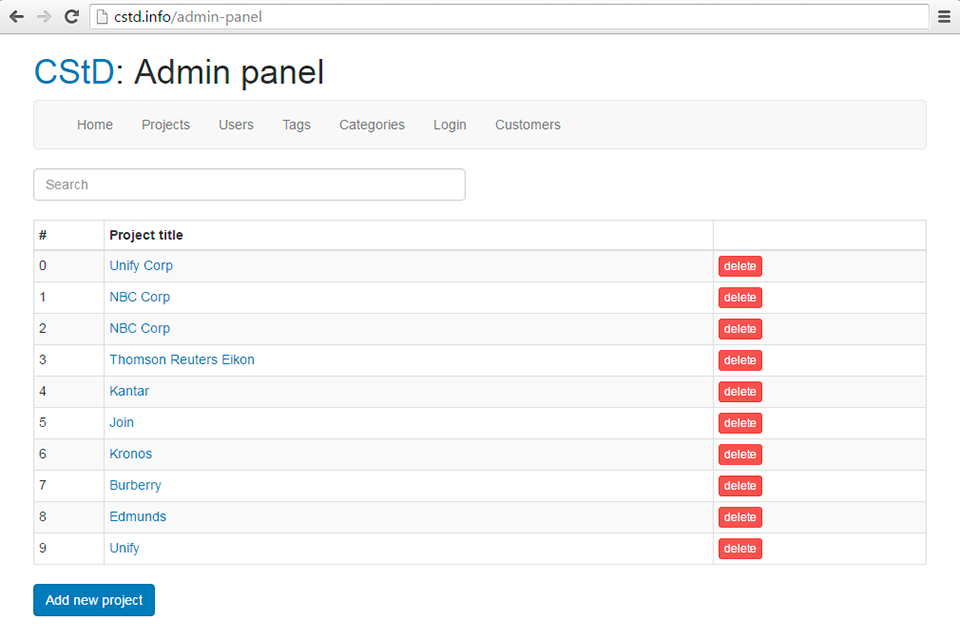Image resolution: width=960 pixels, height=640 pixels.
Task: Click the Add new project button
Action: click(x=94, y=600)
